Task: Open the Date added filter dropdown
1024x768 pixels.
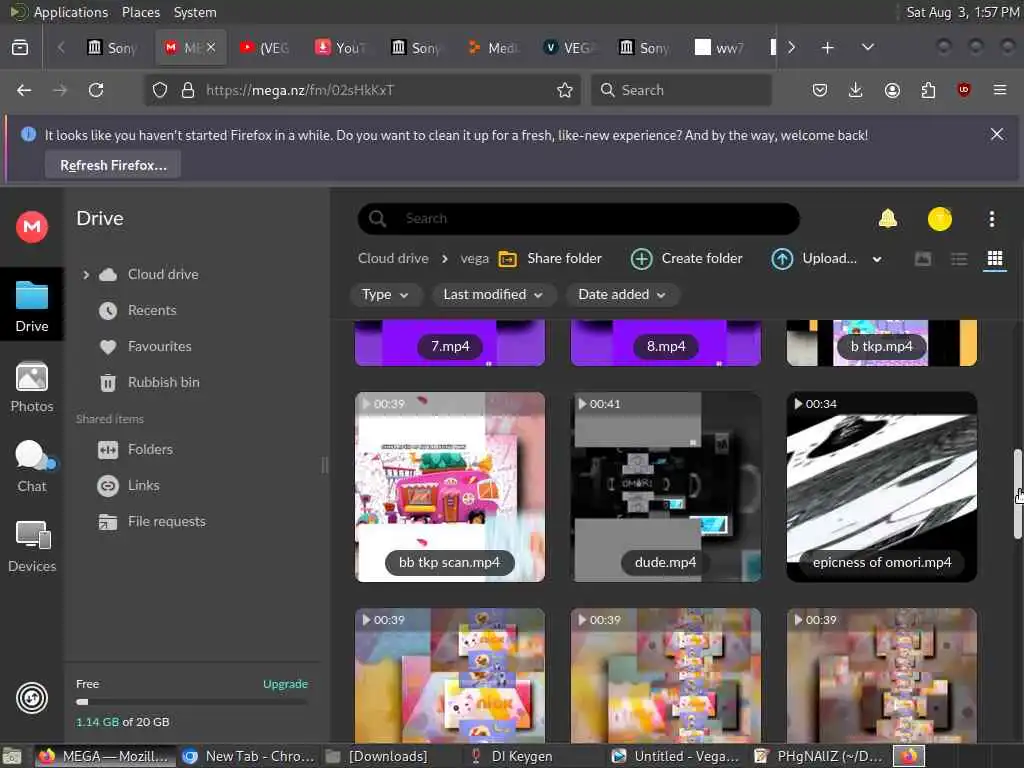Action: [x=622, y=295]
